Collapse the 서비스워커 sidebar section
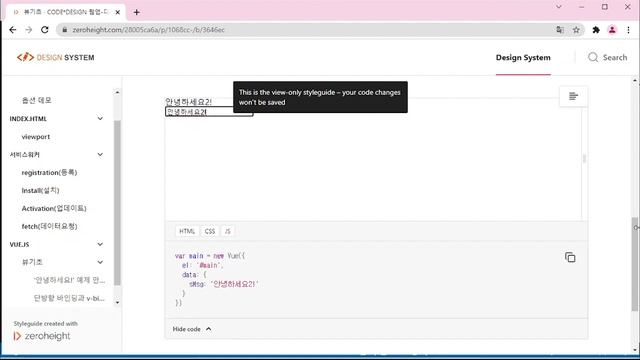This screenshot has height=360, width=640. click(x=100, y=155)
